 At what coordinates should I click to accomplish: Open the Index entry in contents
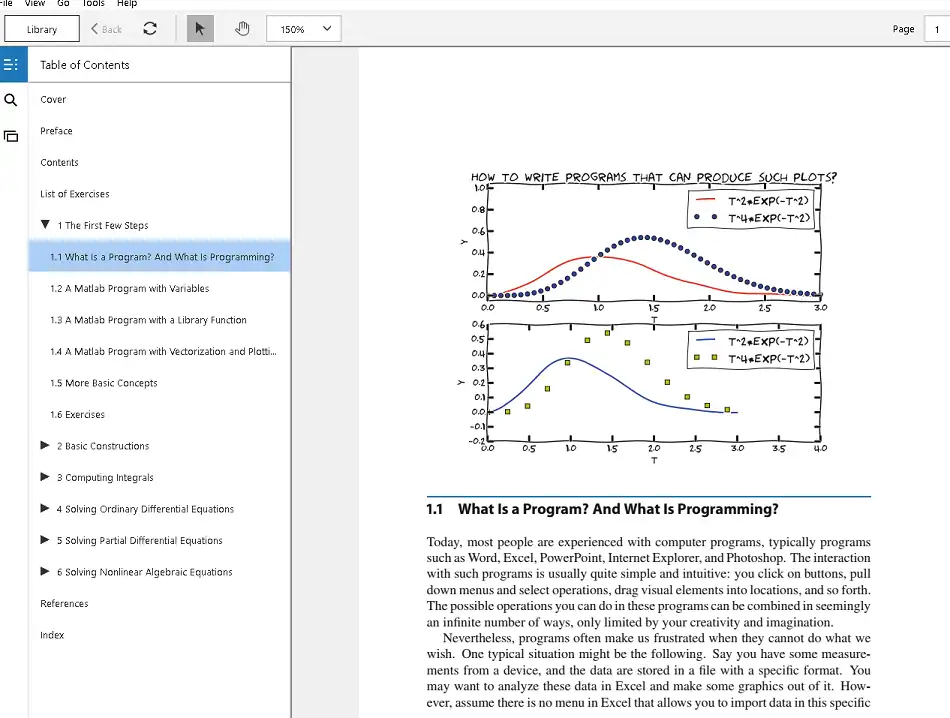[x=52, y=635]
